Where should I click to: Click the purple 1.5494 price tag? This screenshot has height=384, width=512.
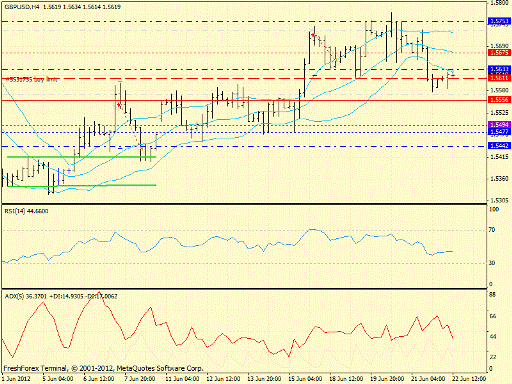tap(499, 124)
